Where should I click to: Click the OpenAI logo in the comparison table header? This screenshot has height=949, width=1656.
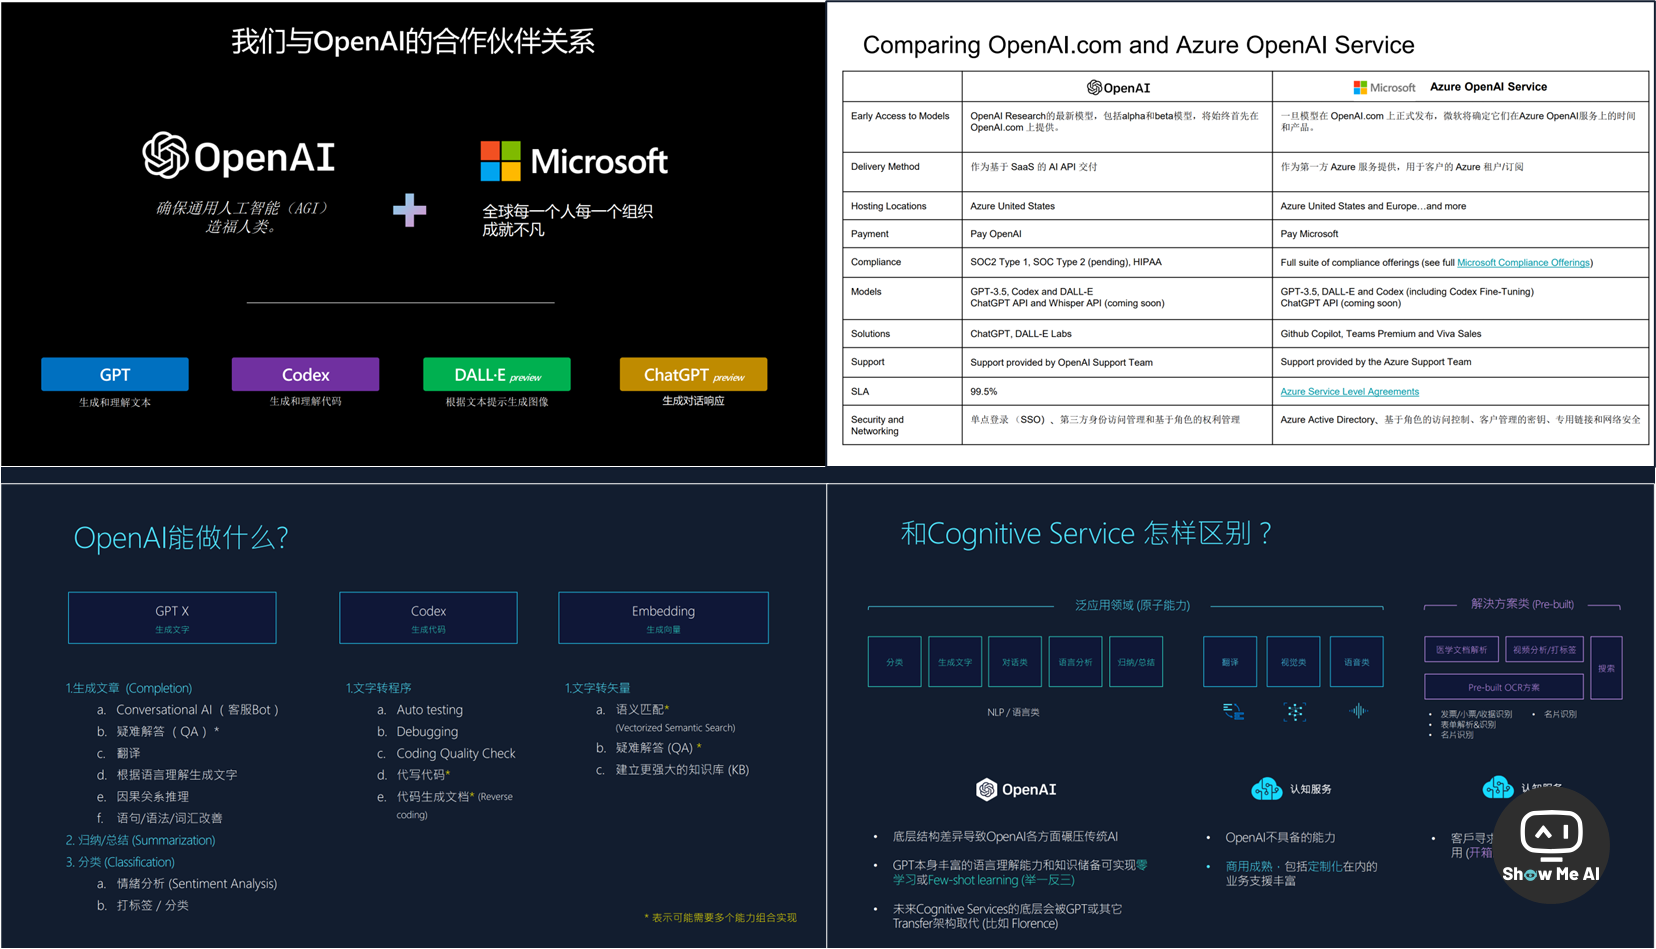coord(1118,88)
